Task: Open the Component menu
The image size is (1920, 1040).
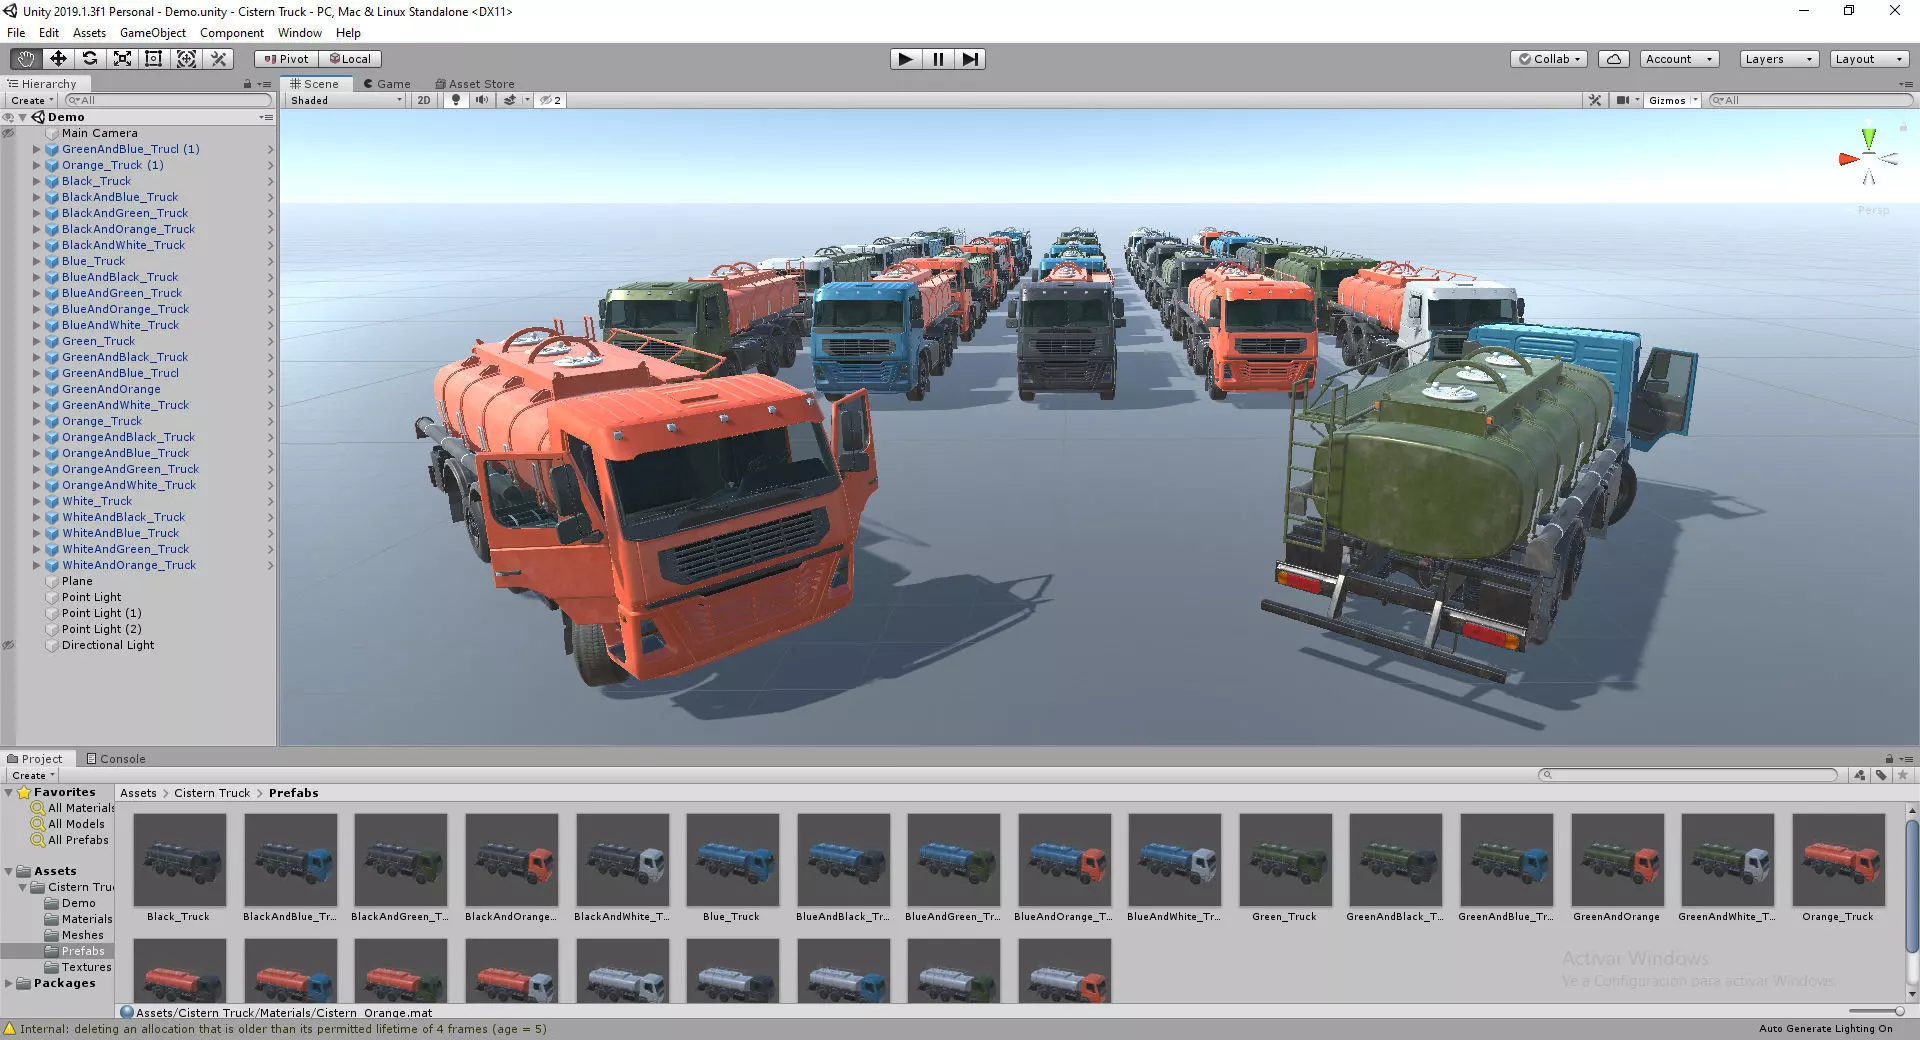Action: (x=231, y=33)
